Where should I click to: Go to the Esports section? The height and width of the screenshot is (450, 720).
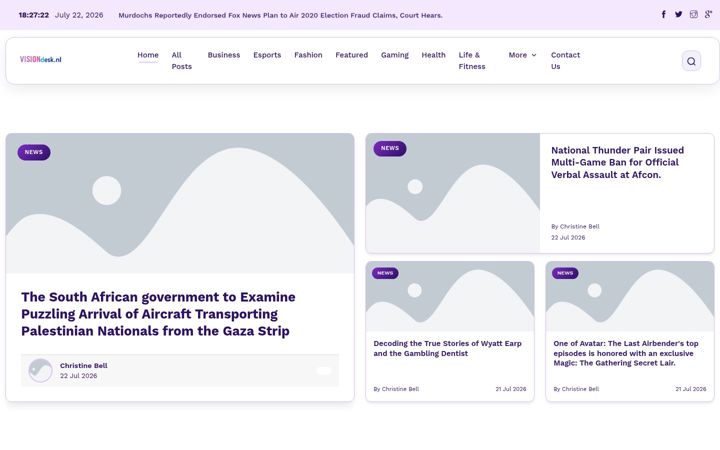pos(267,55)
